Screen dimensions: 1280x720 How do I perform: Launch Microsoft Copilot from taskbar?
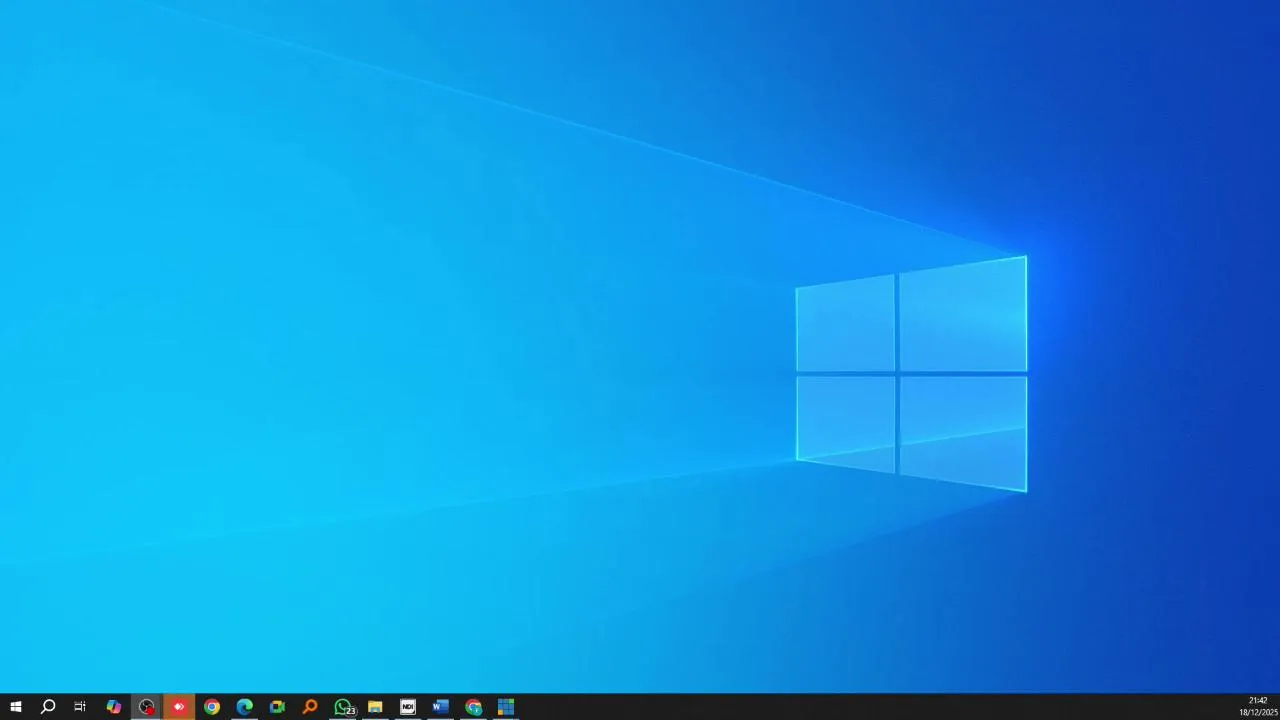click(x=114, y=707)
